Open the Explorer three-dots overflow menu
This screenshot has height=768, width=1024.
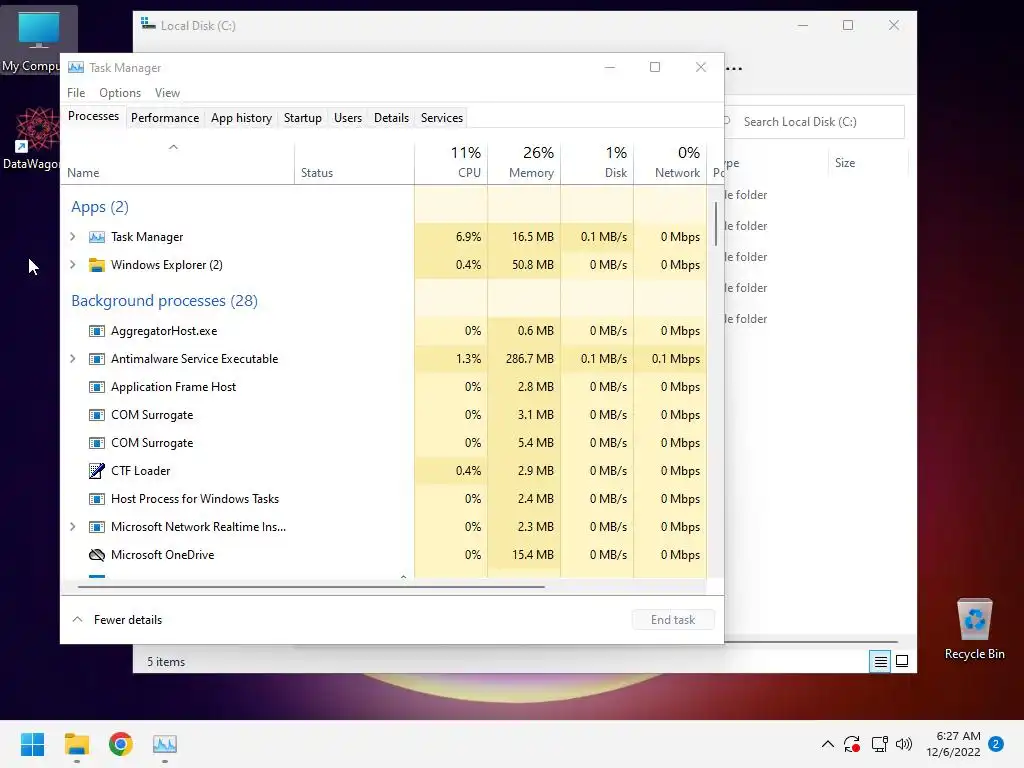pos(734,68)
